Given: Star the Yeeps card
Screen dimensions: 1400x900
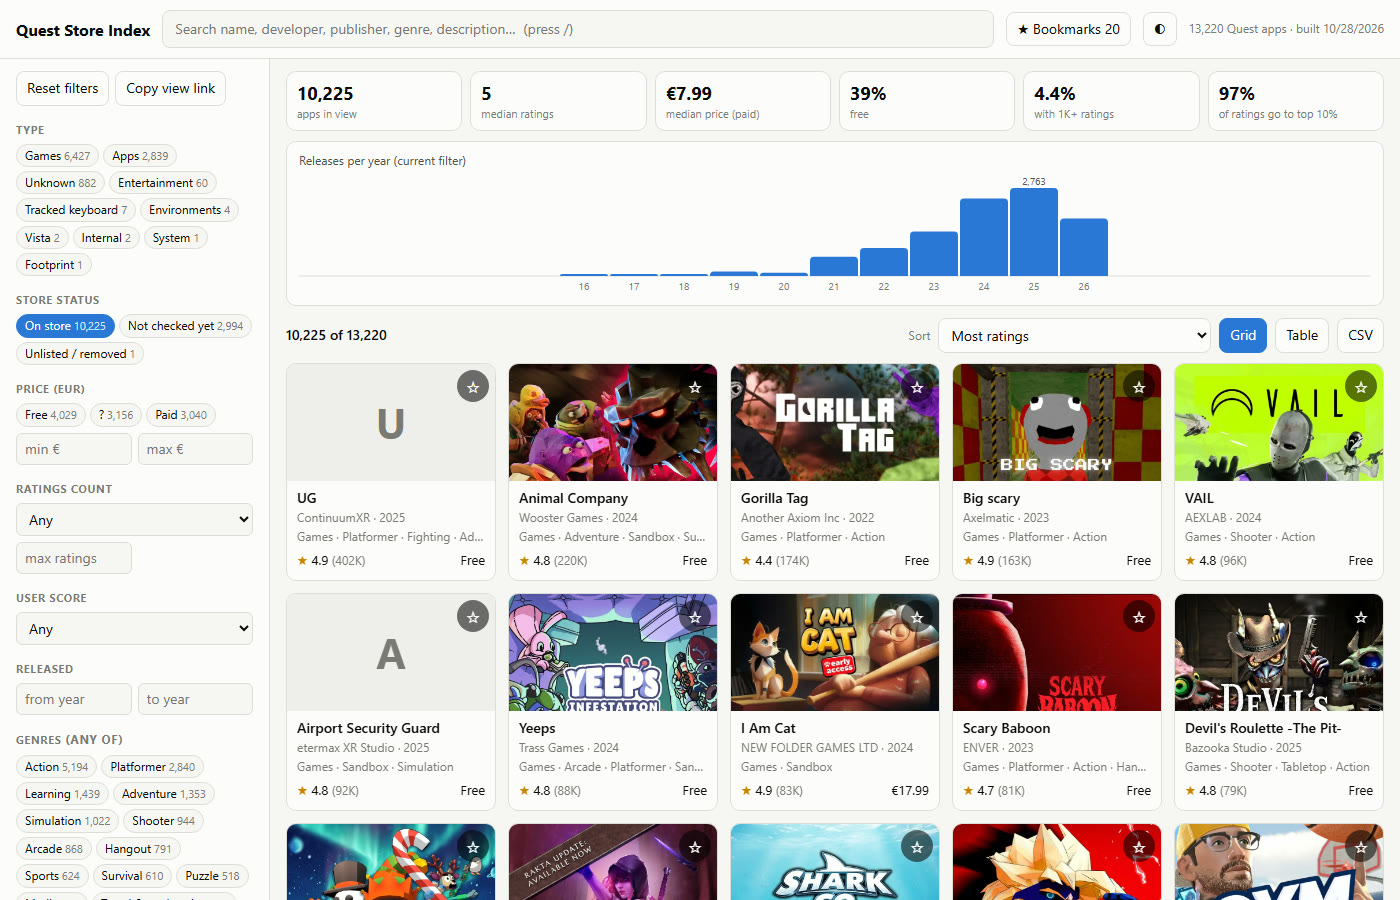Looking at the screenshot, I should point(695,617).
